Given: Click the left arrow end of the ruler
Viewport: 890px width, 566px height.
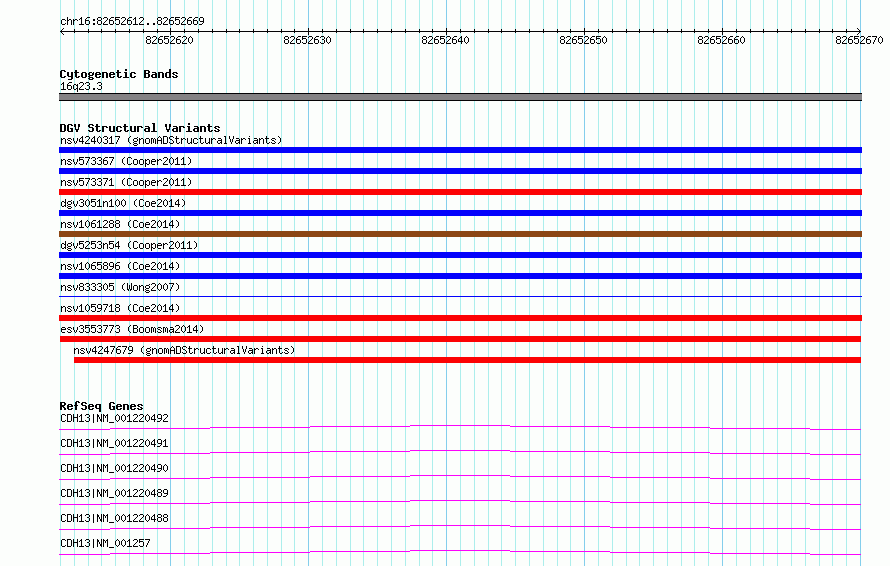Looking at the screenshot, I should 62,31.
